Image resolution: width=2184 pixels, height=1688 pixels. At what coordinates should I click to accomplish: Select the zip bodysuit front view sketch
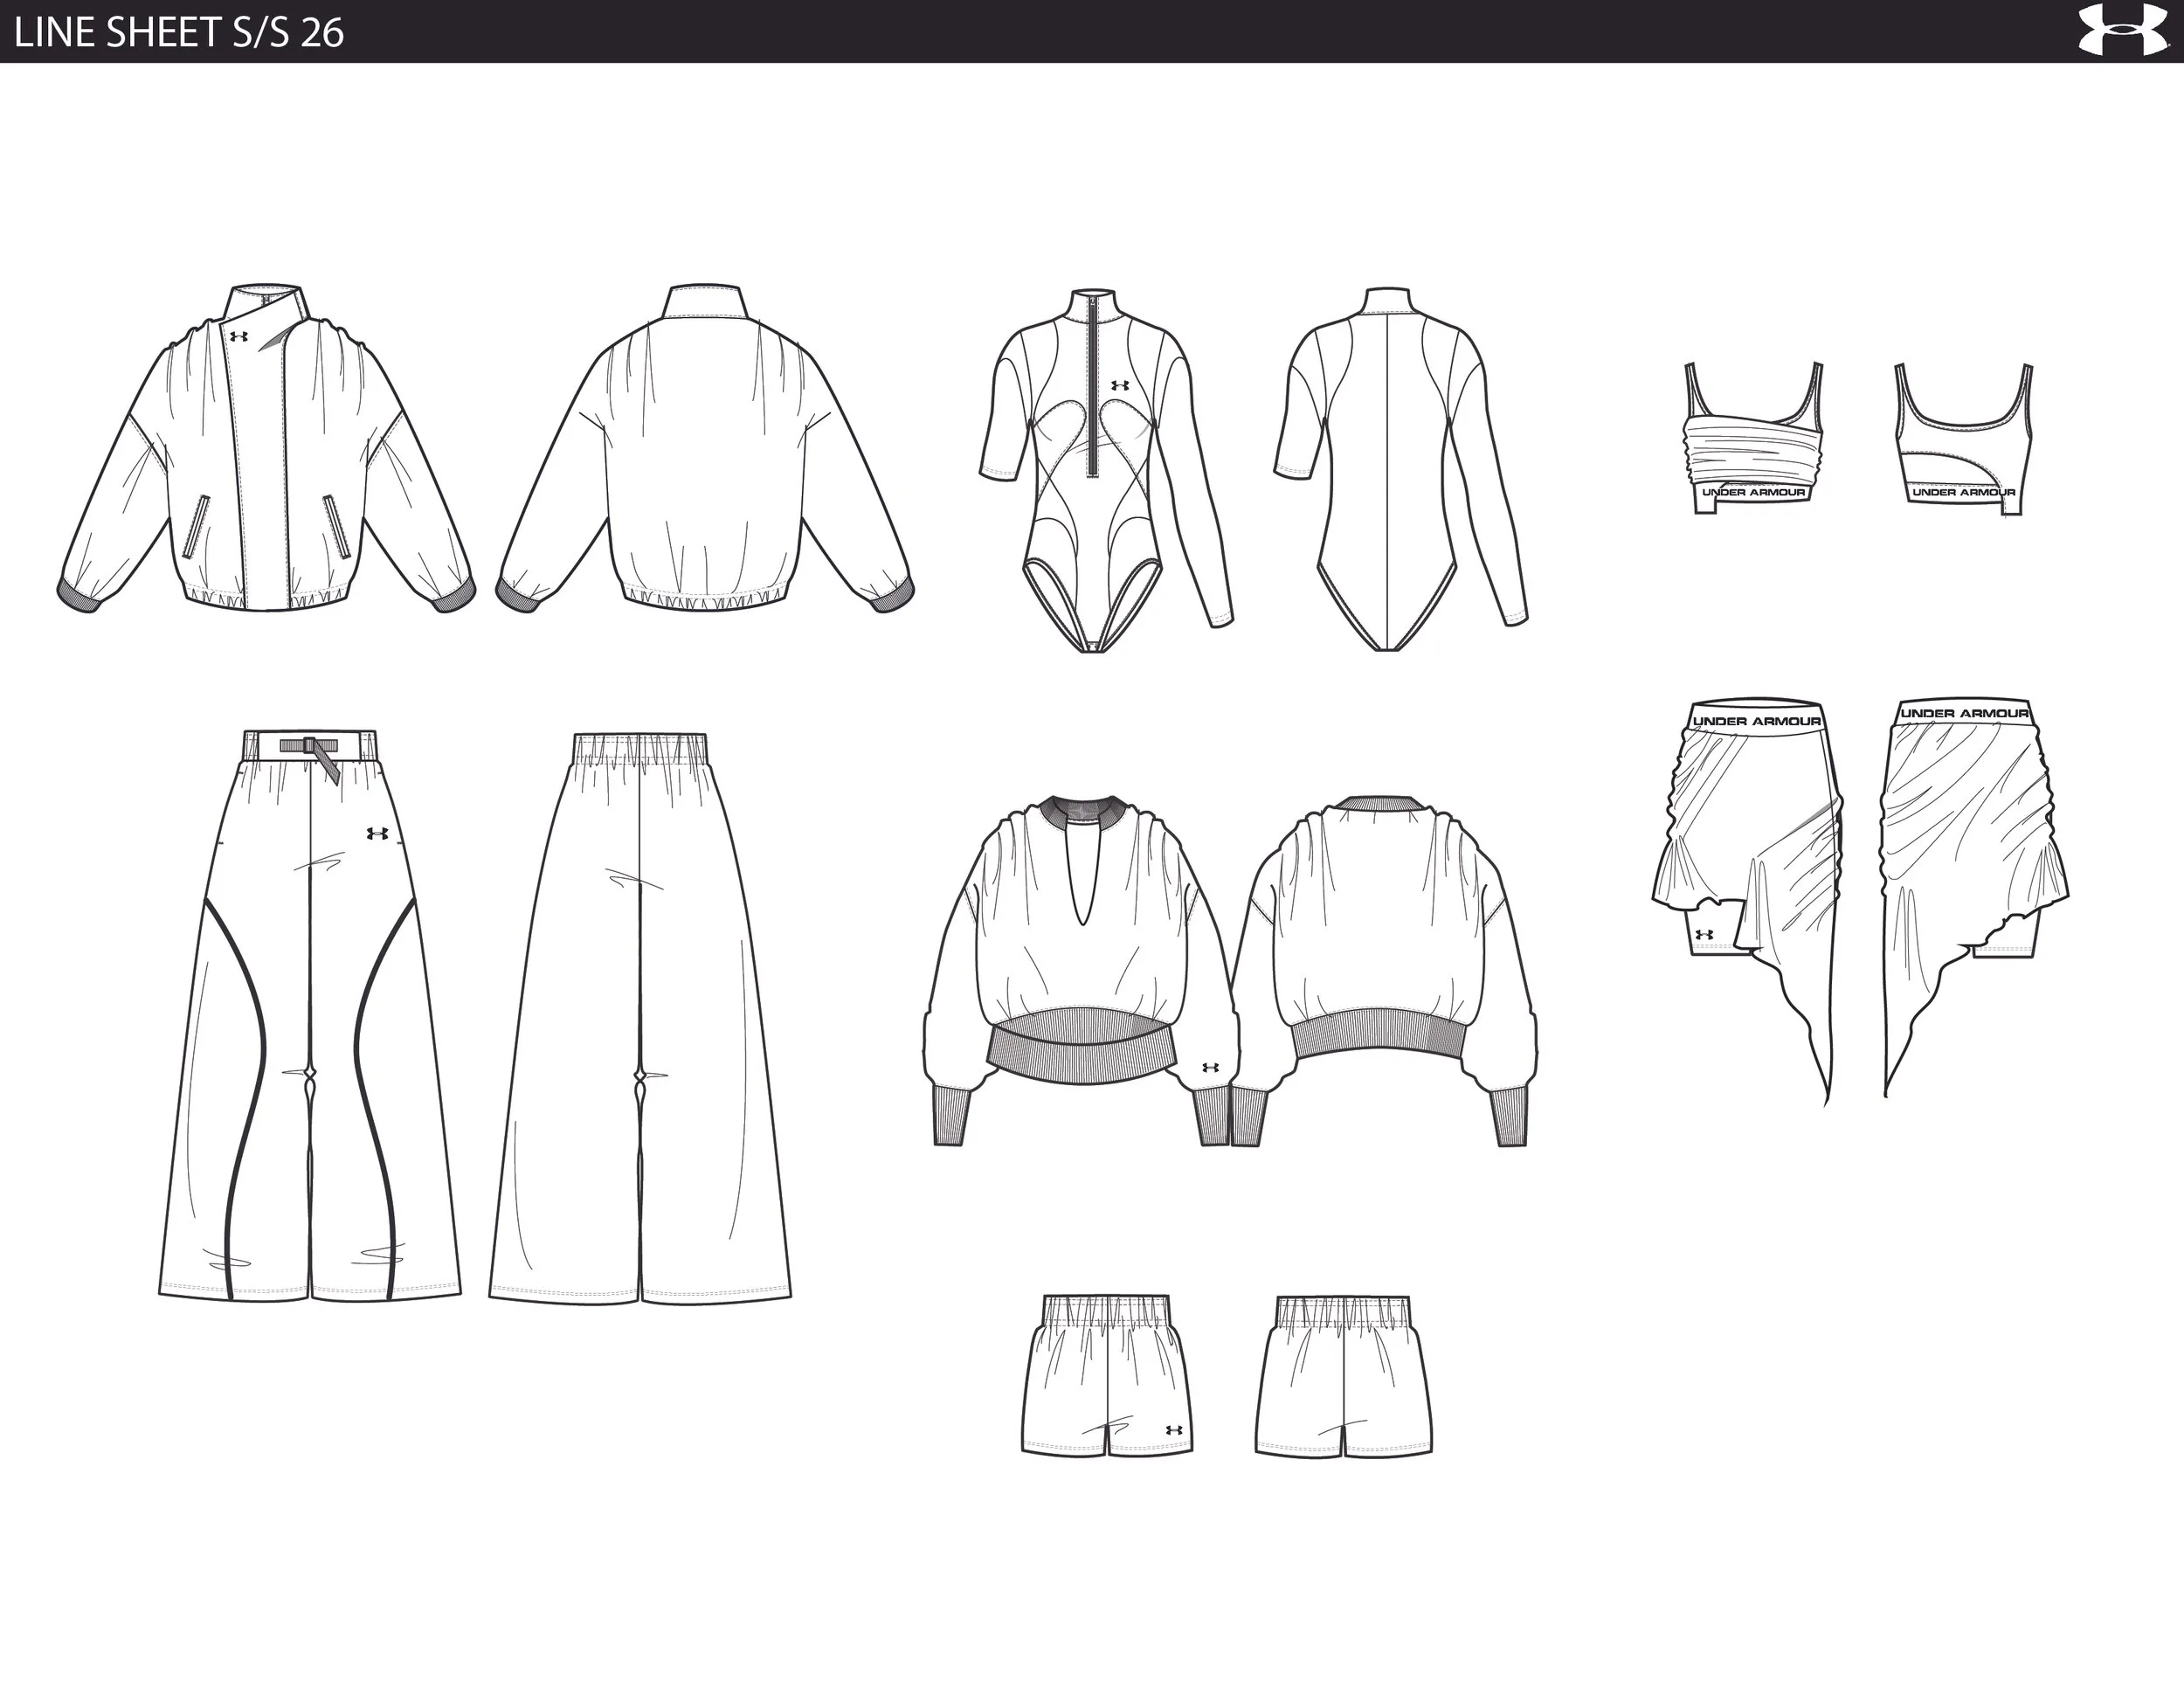(1106, 471)
